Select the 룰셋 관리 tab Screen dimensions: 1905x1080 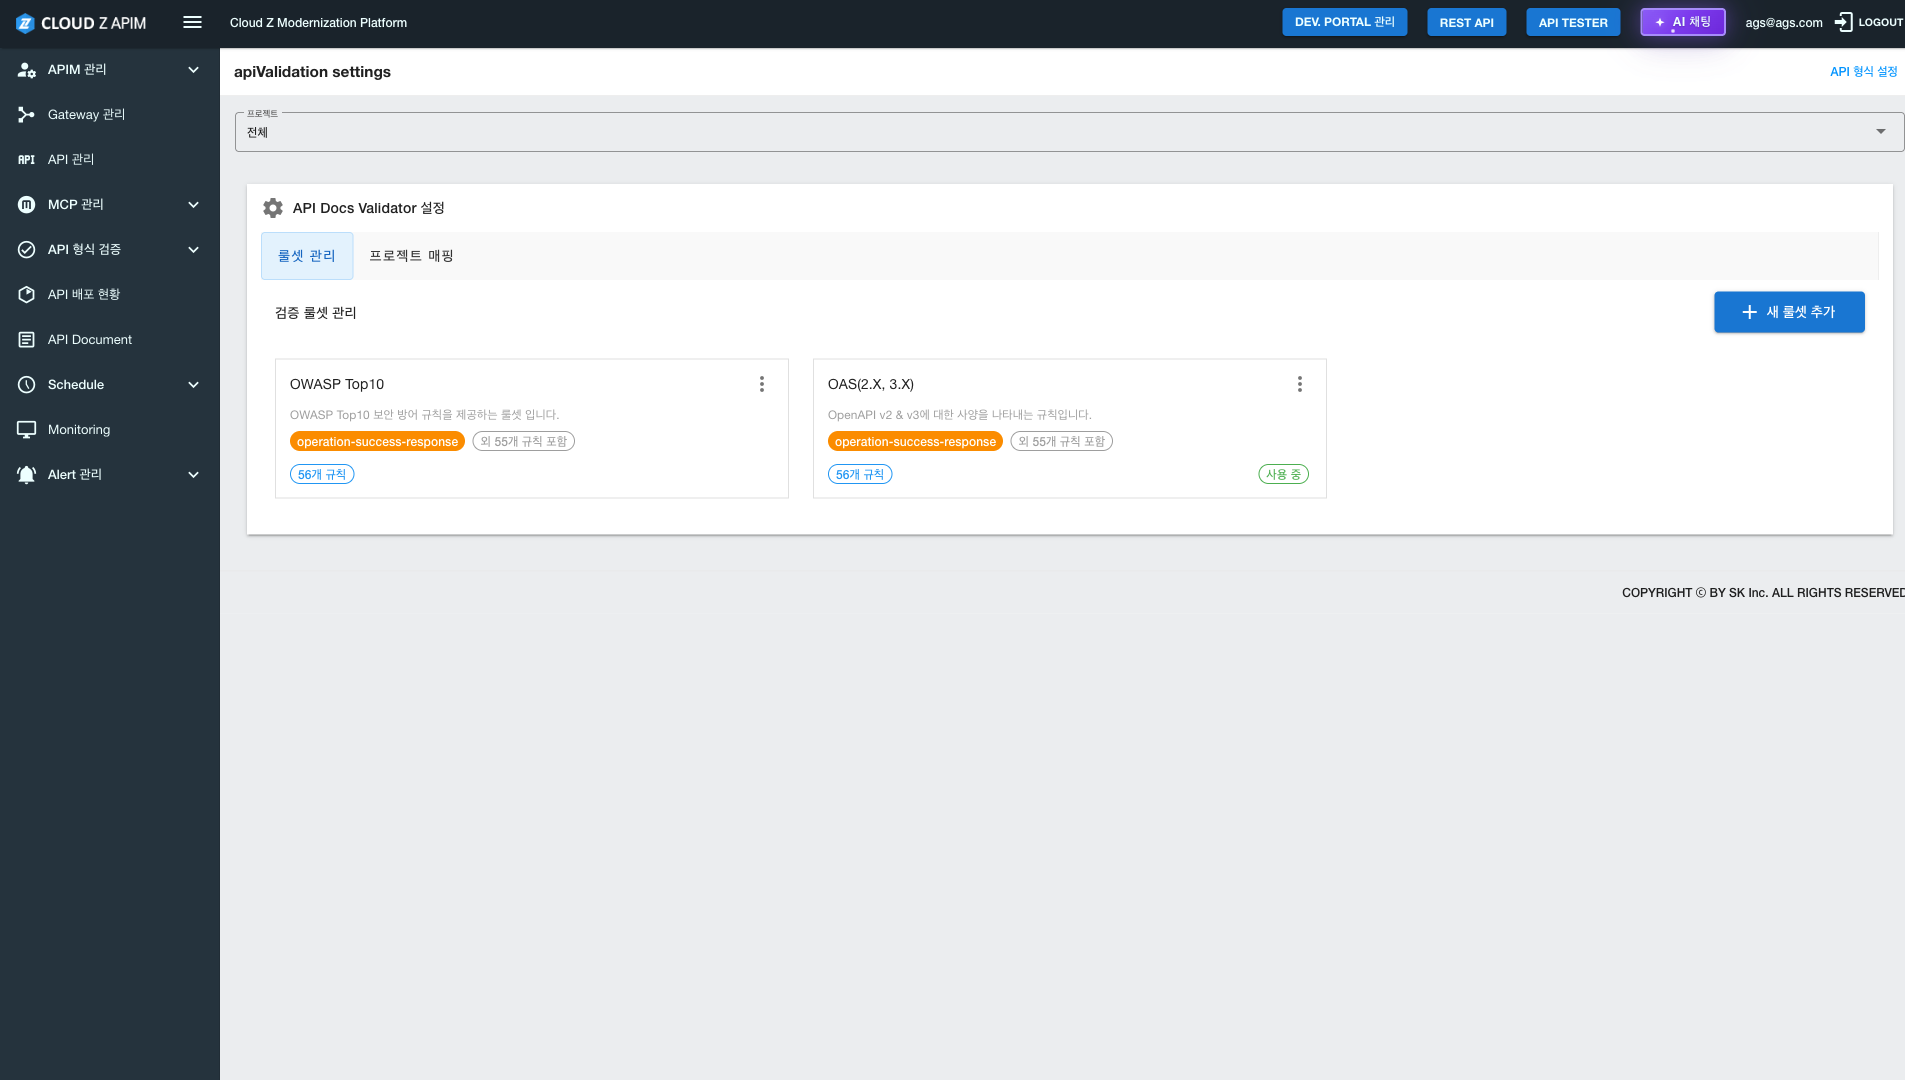[306, 256]
